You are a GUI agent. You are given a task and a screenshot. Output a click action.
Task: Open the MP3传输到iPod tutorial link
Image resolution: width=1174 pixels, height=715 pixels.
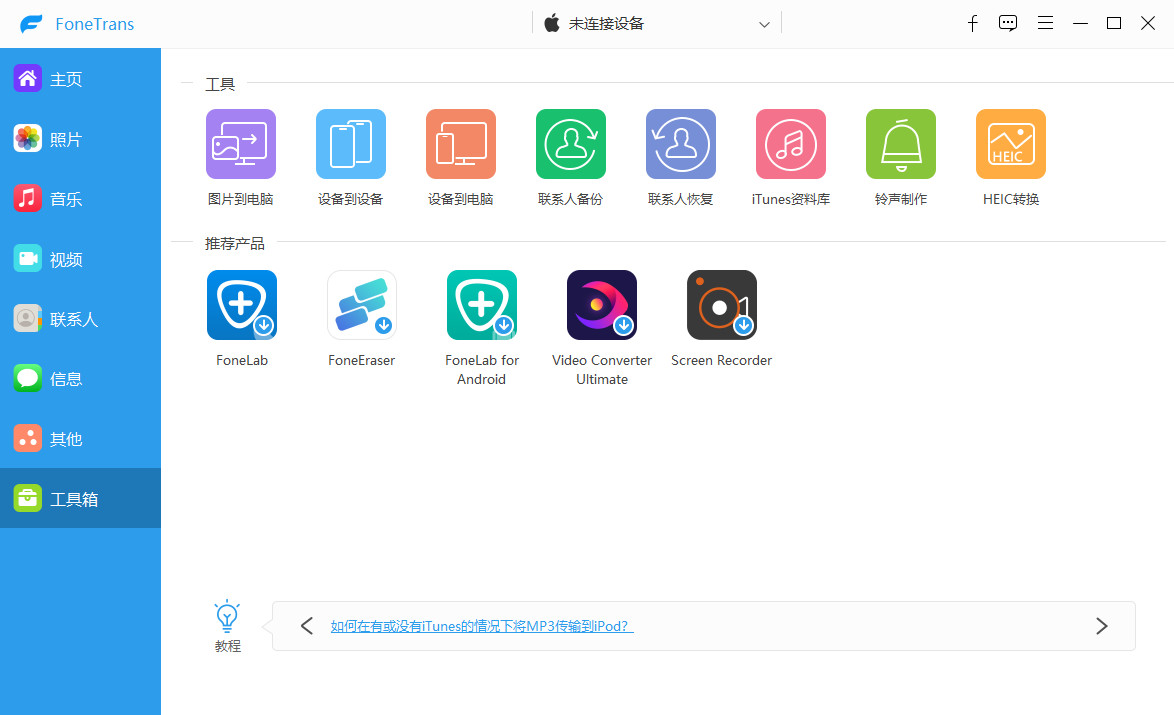(481, 626)
